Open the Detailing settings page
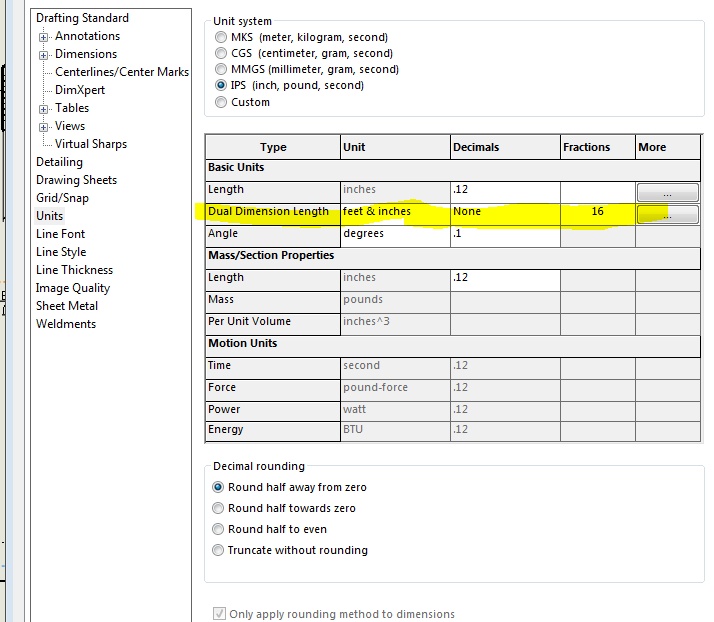Screen dimensions: 714x622 (x=60, y=162)
